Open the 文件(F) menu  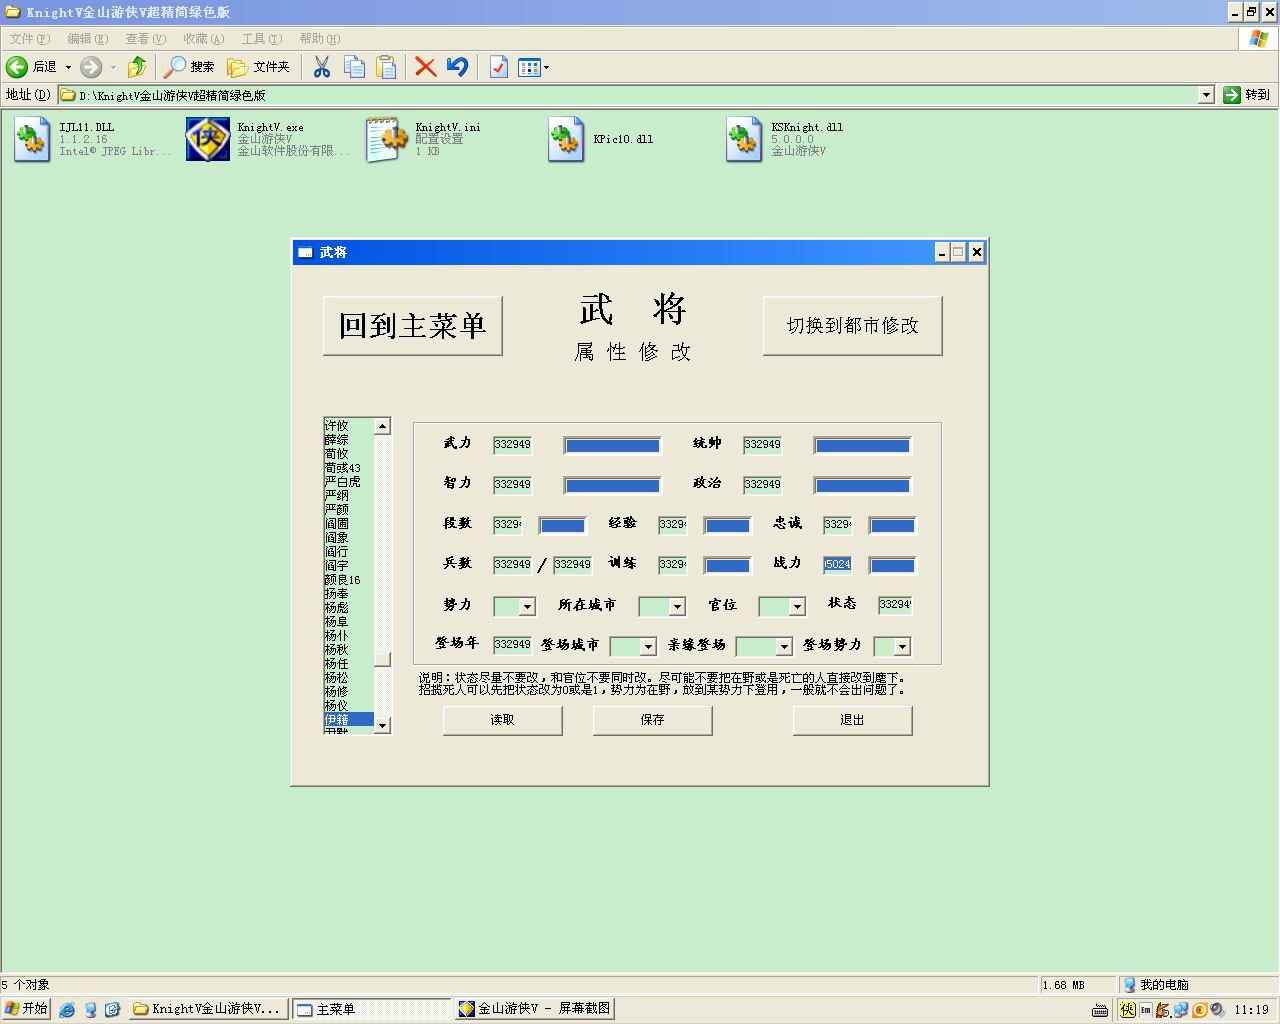(x=29, y=39)
